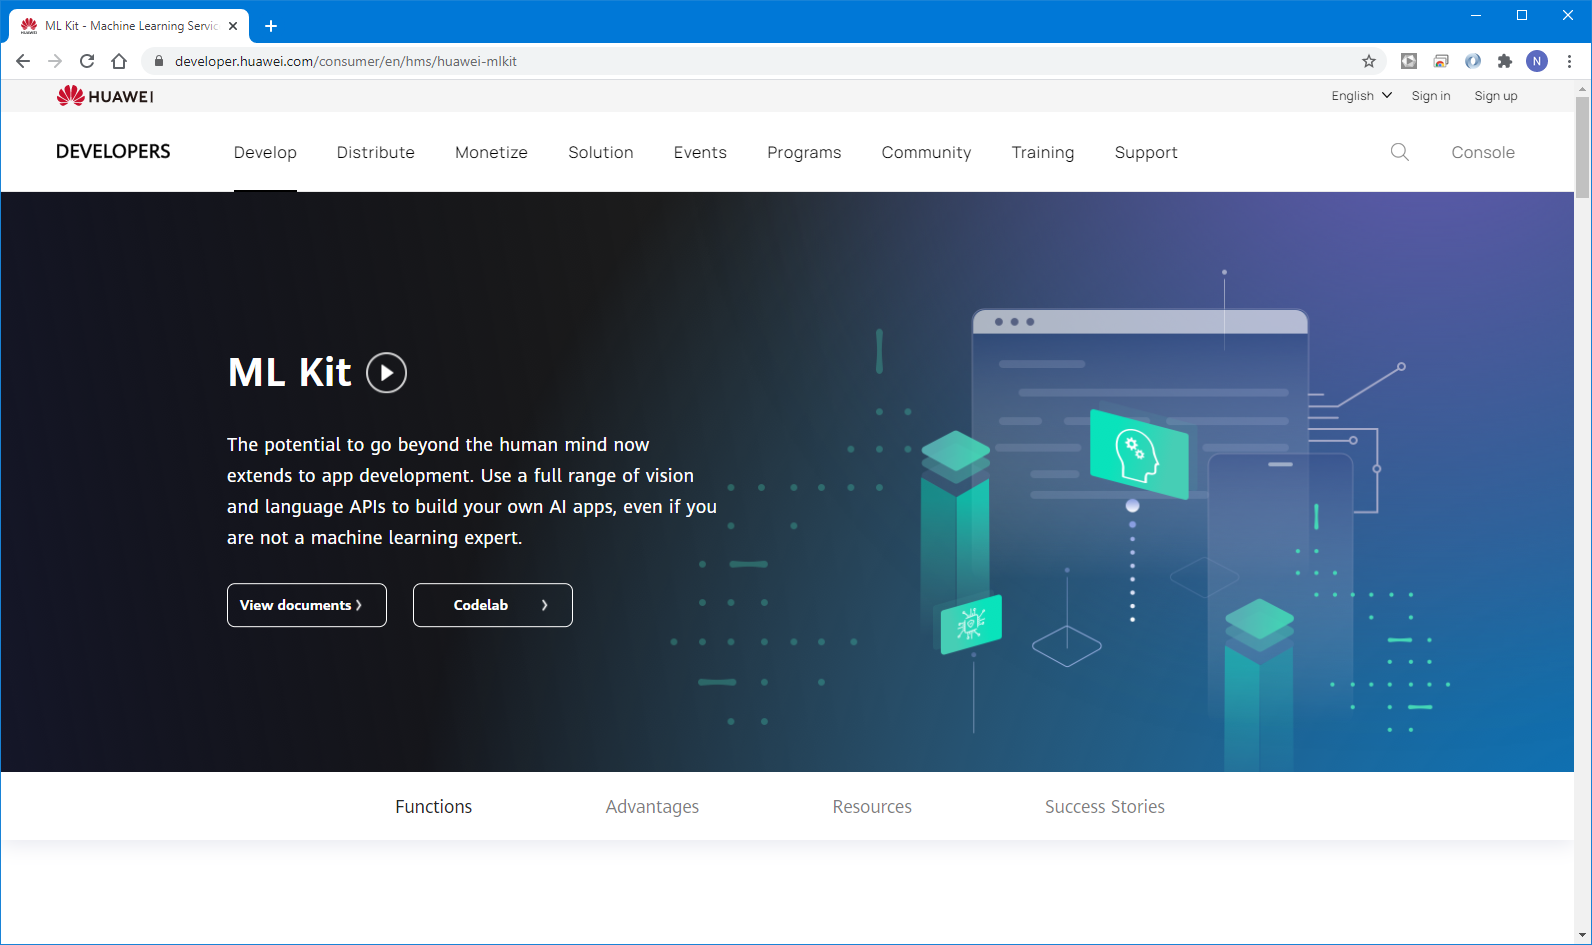Open the site search magnifier icon
Viewport: 1592px width, 945px height.
[1400, 152]
